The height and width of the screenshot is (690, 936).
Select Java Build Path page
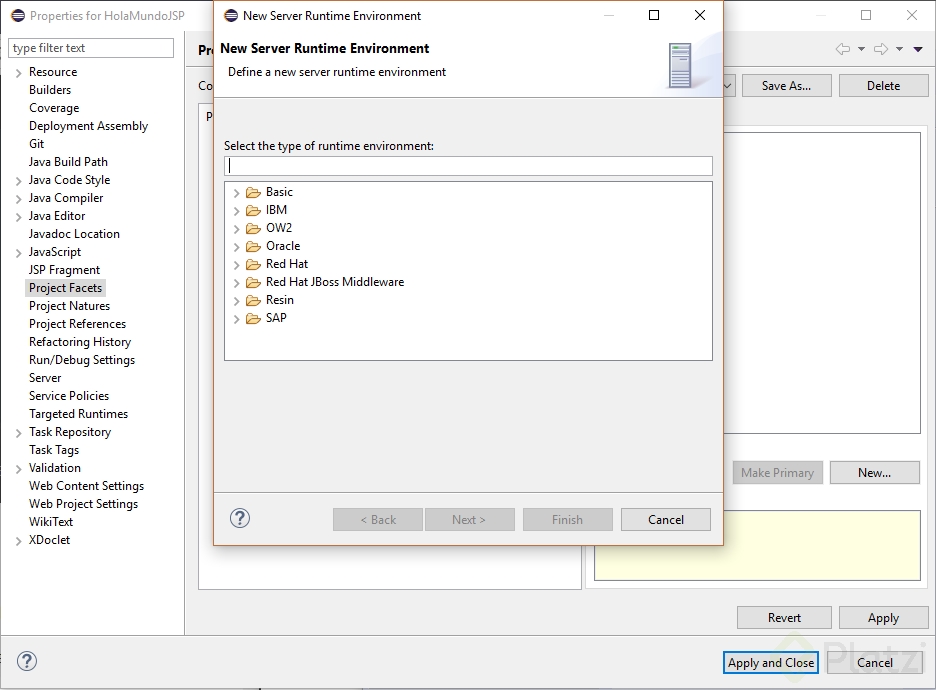68,162
